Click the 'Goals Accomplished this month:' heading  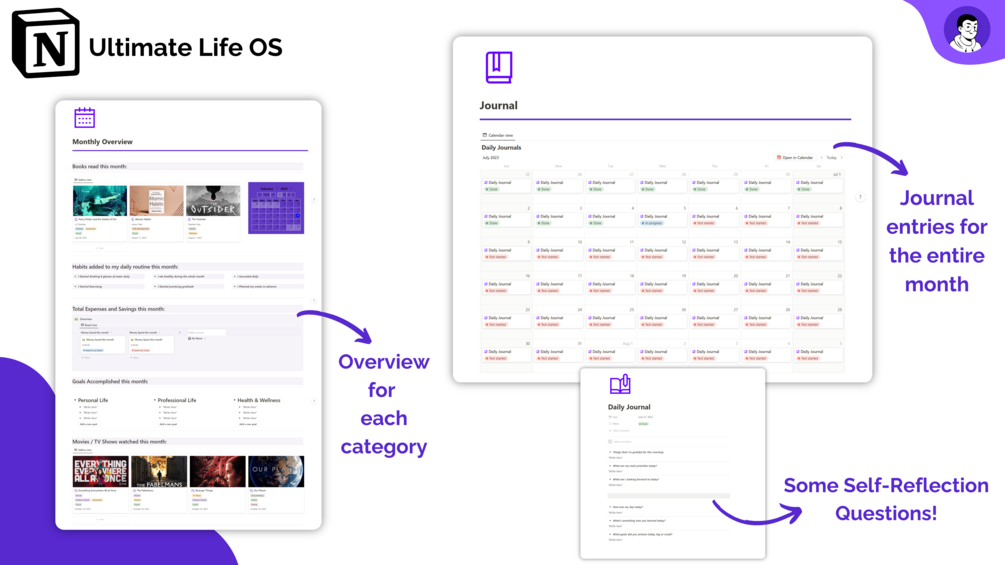point(110,381)
